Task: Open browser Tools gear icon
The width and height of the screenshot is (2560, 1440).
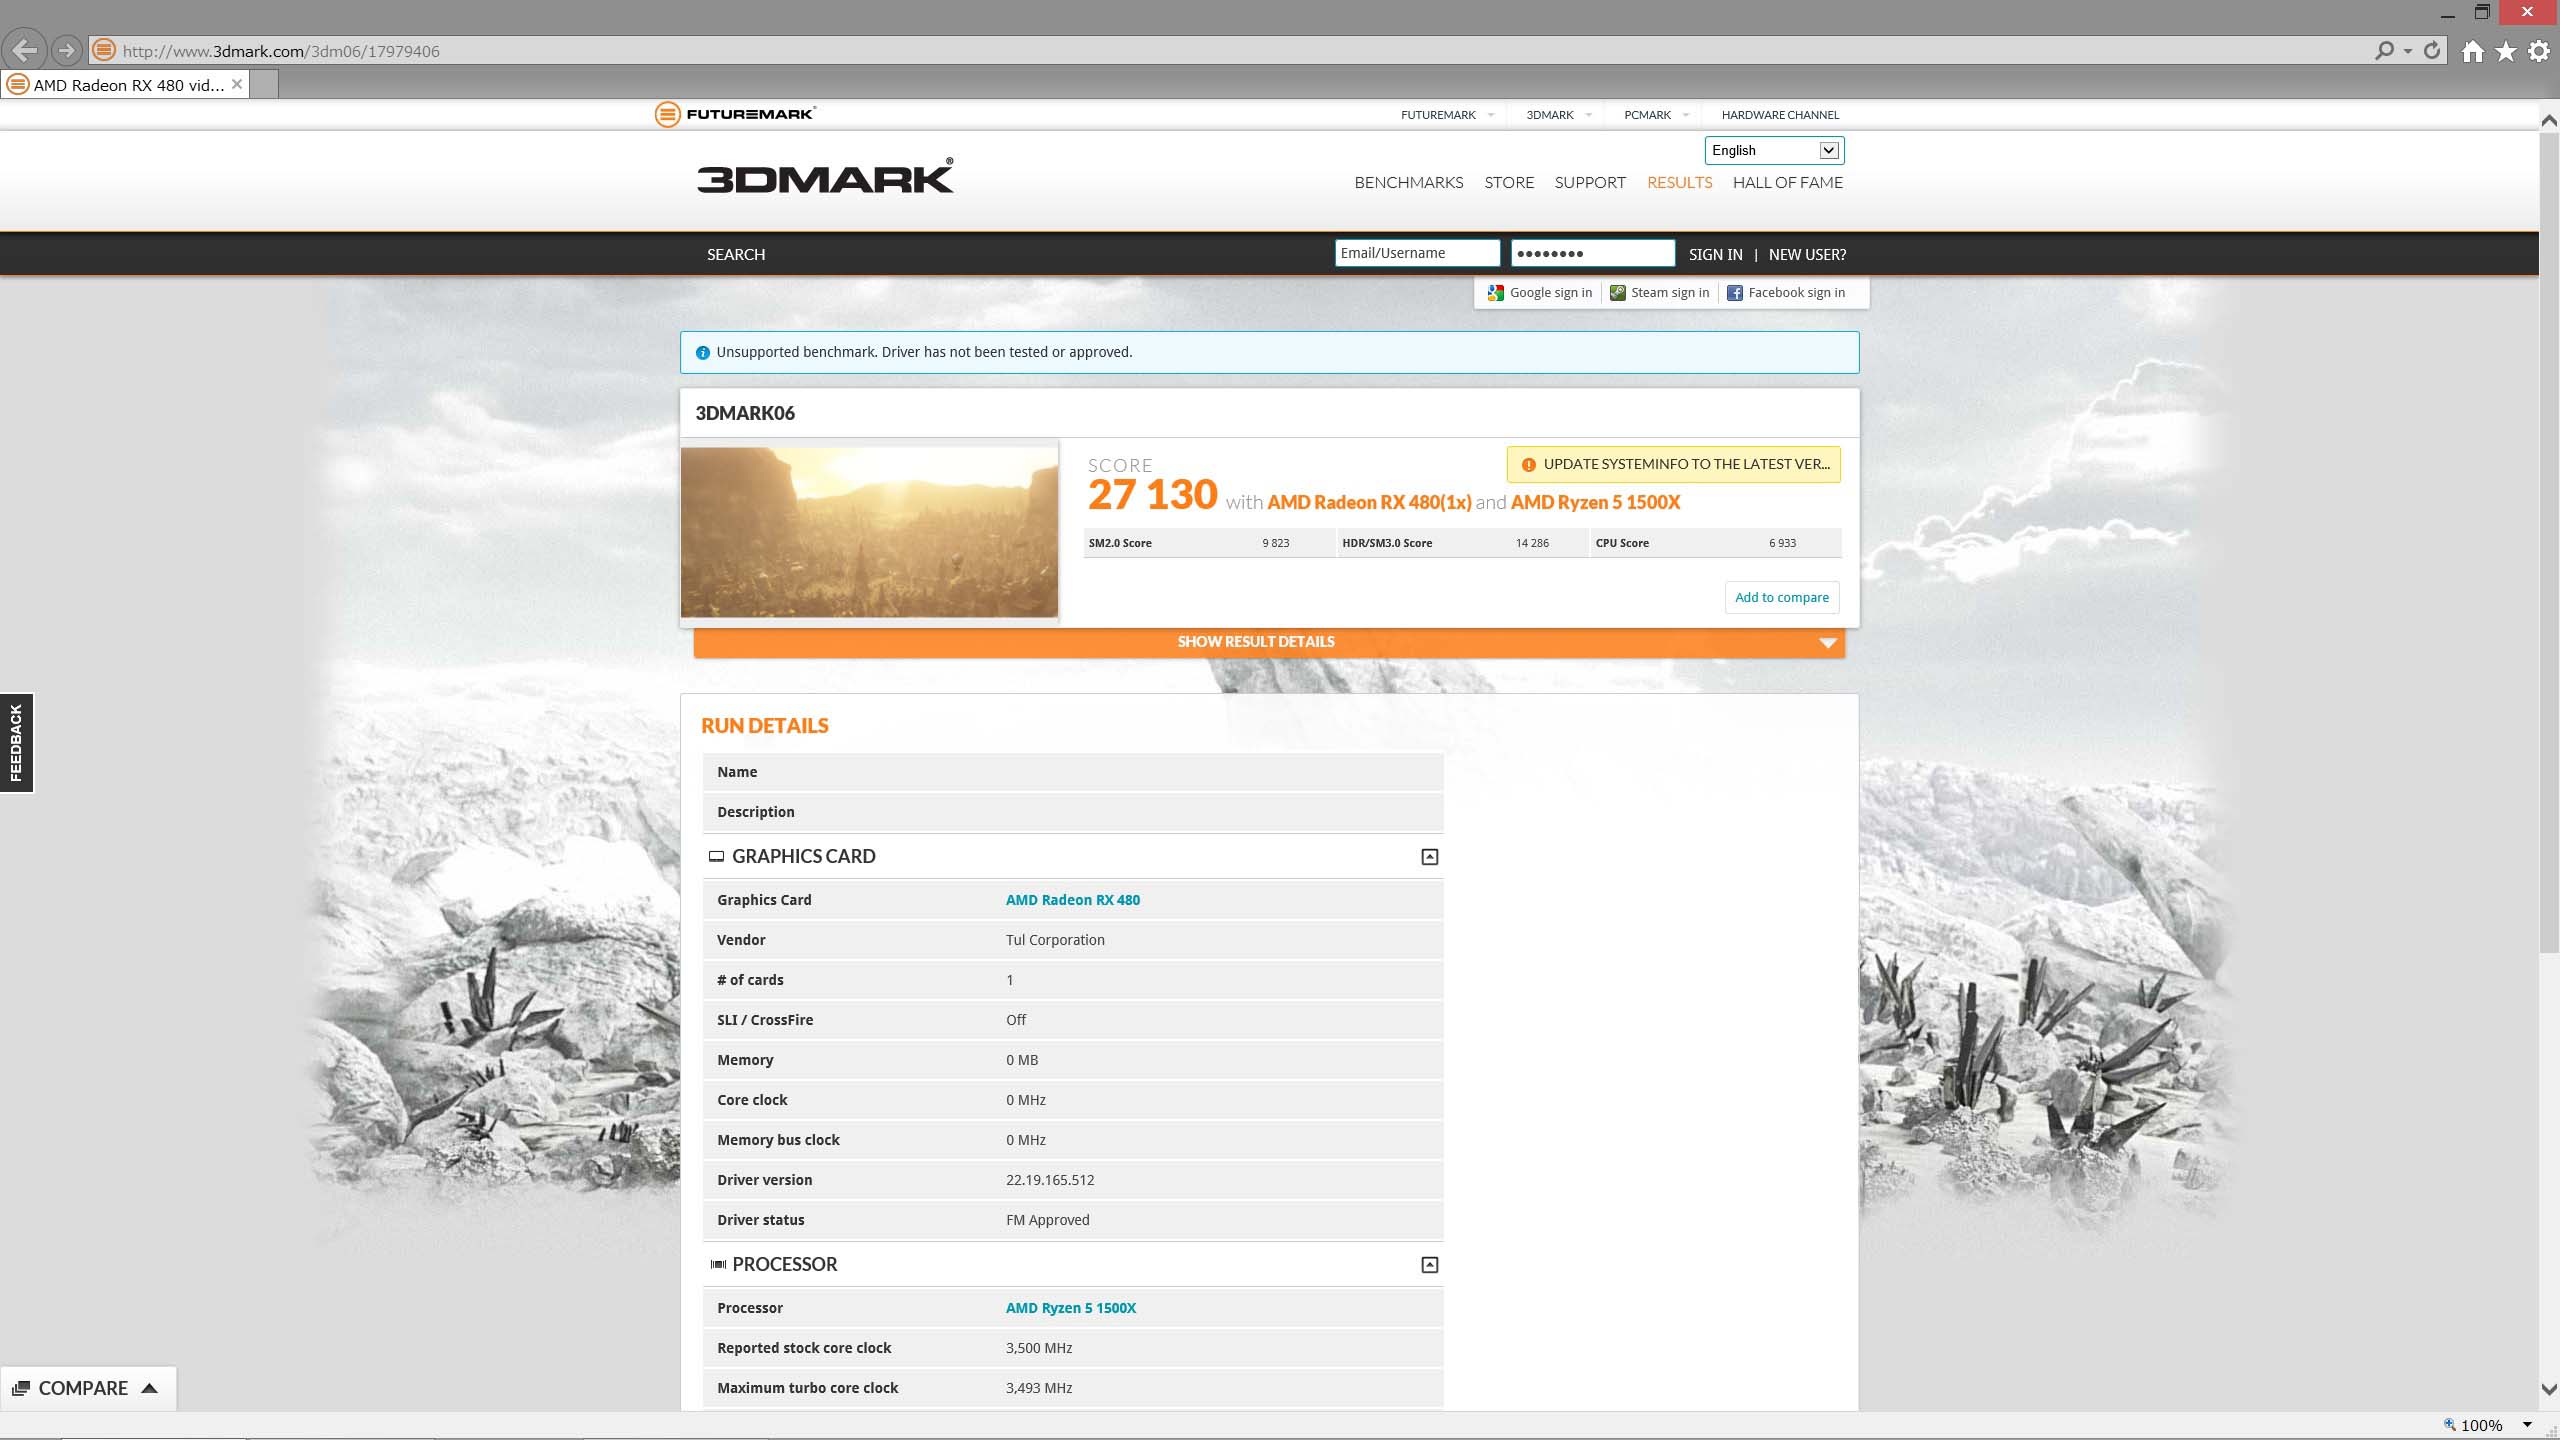Action: [2539, 51]
